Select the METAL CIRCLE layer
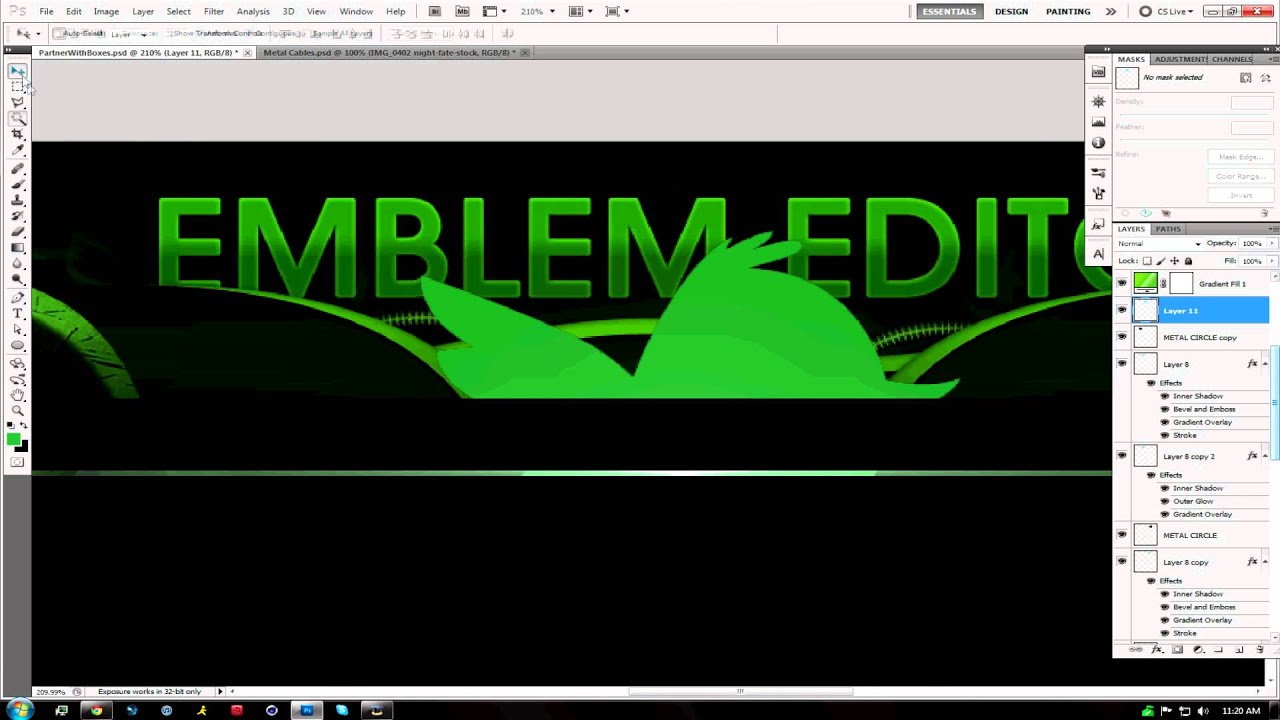 coord(1192,535)
